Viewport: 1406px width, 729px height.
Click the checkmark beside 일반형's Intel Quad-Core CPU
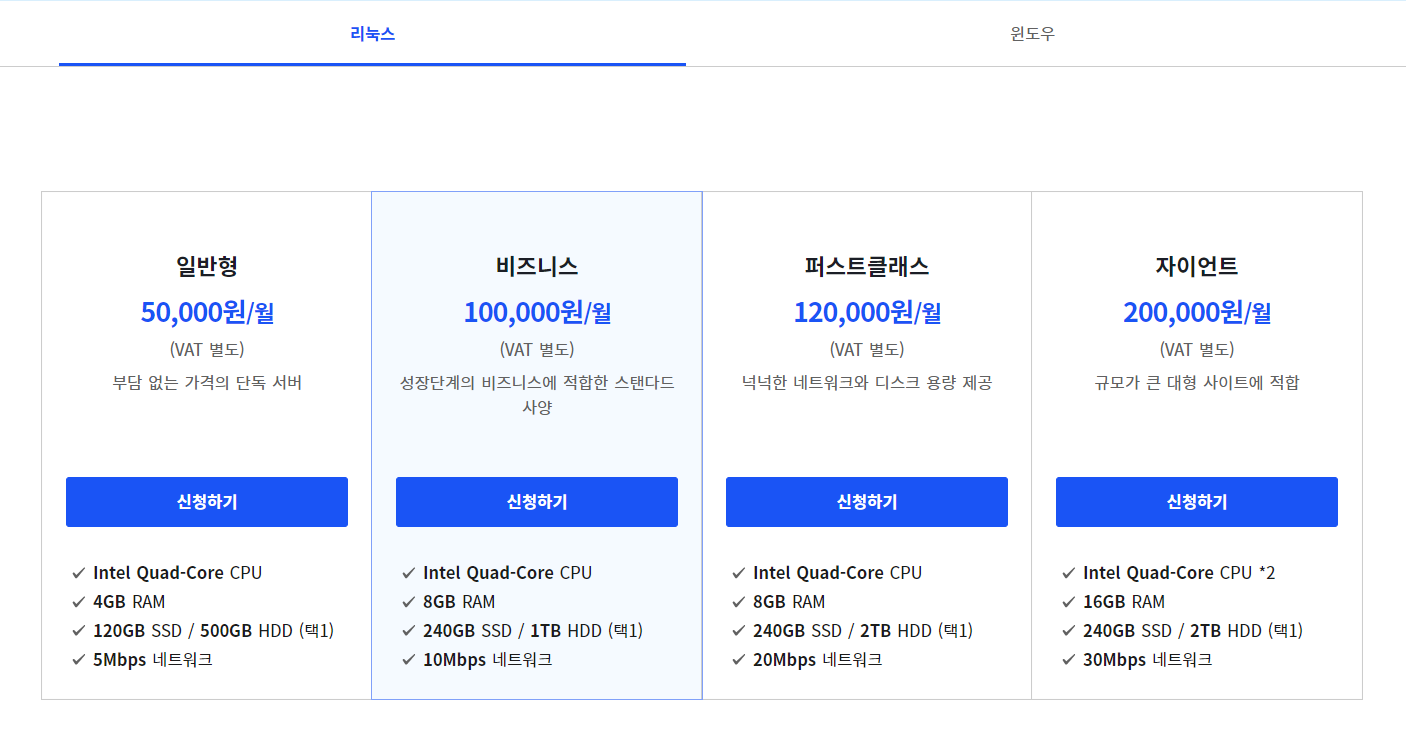pyautogui.click(x=78, y=572)
